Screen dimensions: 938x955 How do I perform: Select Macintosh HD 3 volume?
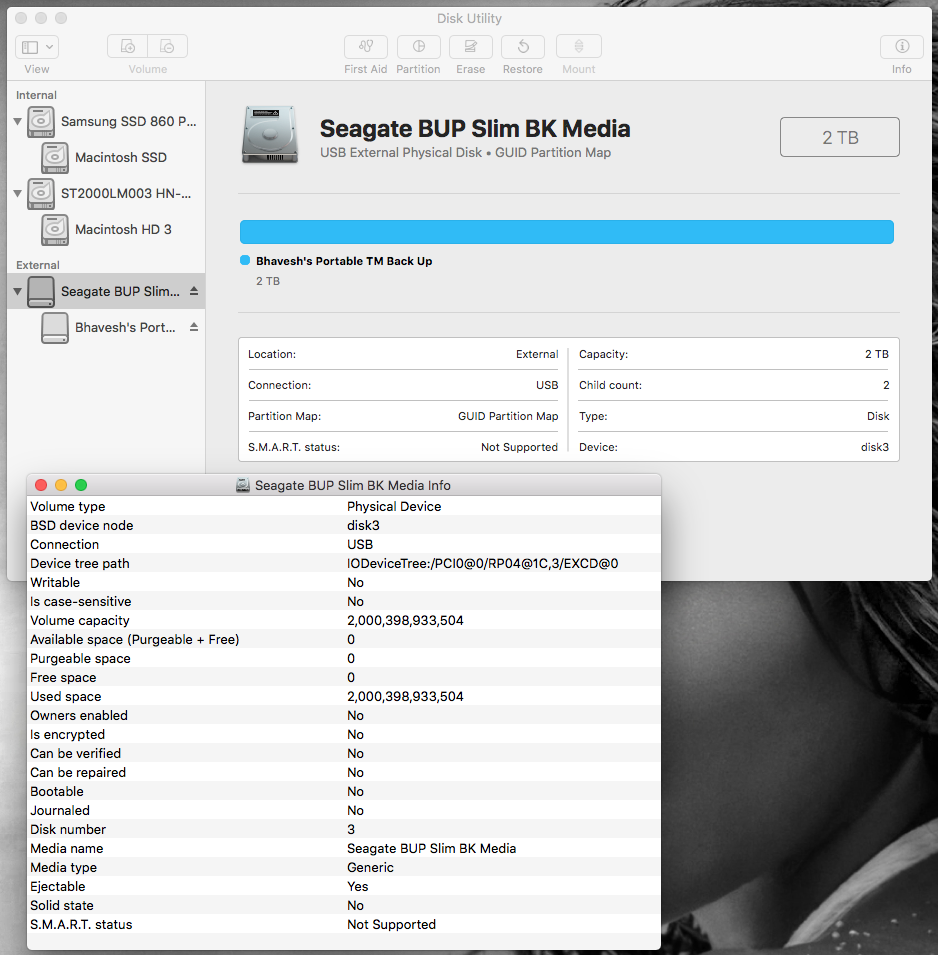pyautogui.click(x=106, y=230)
